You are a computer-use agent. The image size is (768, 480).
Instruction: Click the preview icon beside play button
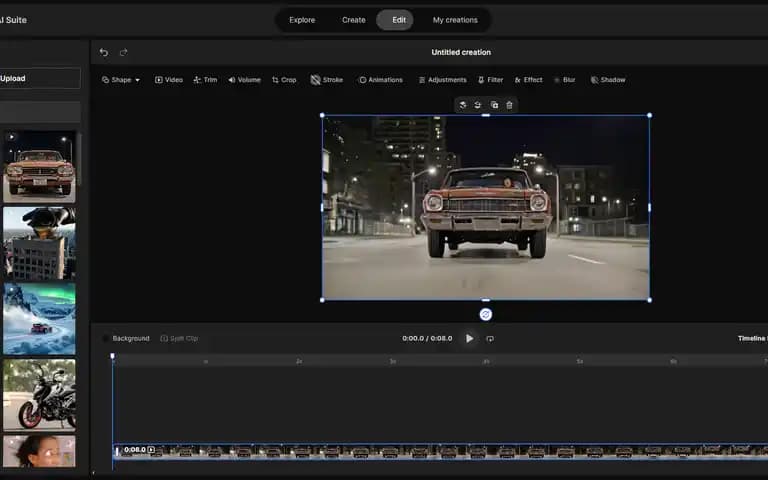coord(490,338)
